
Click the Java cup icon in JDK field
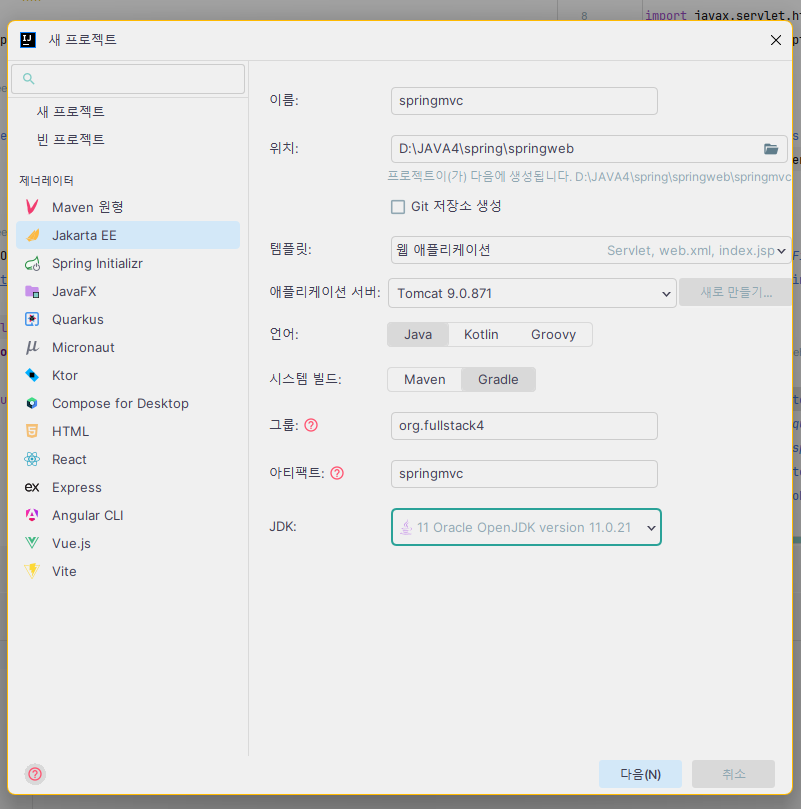[x=406, y=527]
